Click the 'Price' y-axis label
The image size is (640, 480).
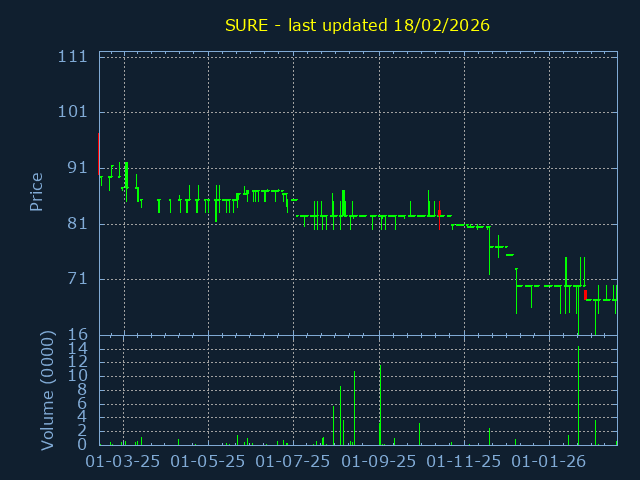click(x=36, y=191)
